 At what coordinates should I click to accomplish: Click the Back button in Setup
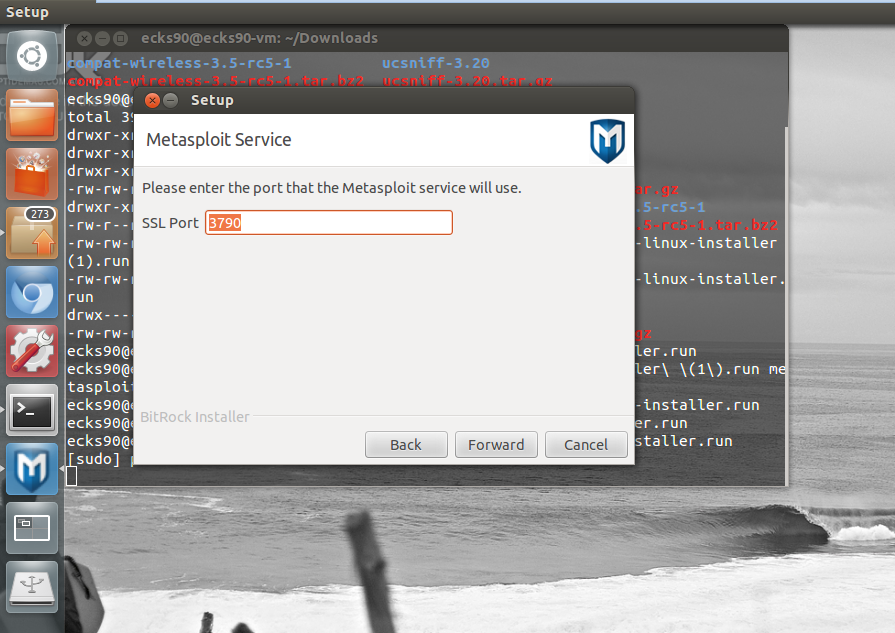tap(406, 445)
